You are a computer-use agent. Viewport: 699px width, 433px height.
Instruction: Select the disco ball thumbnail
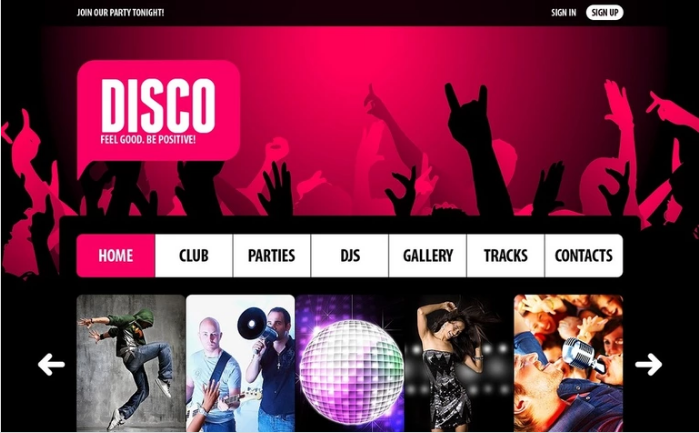click(350, 363)
